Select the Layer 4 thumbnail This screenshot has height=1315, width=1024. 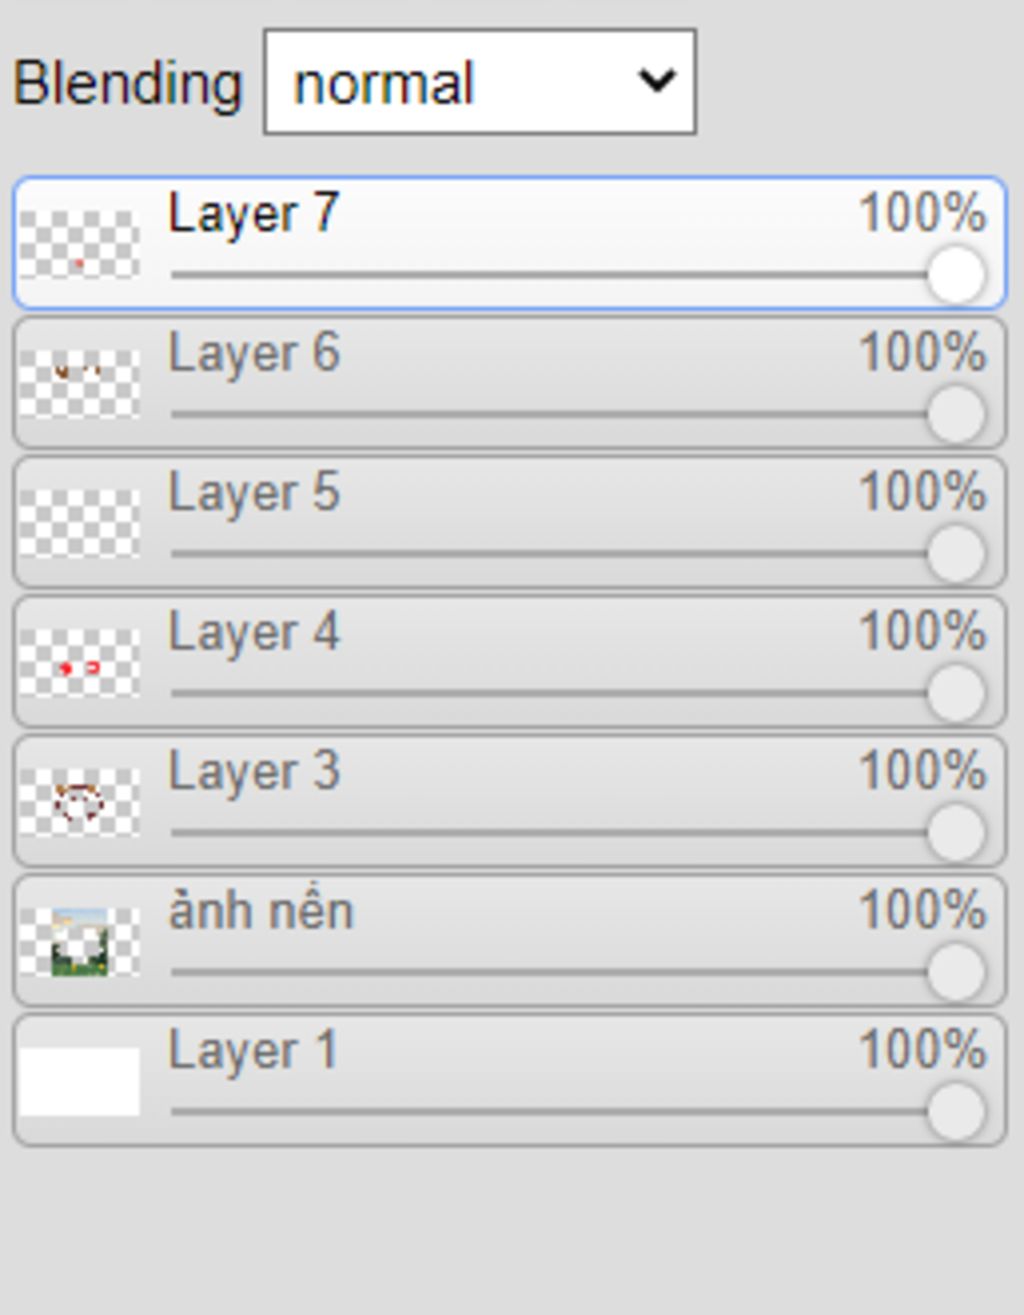79,663
